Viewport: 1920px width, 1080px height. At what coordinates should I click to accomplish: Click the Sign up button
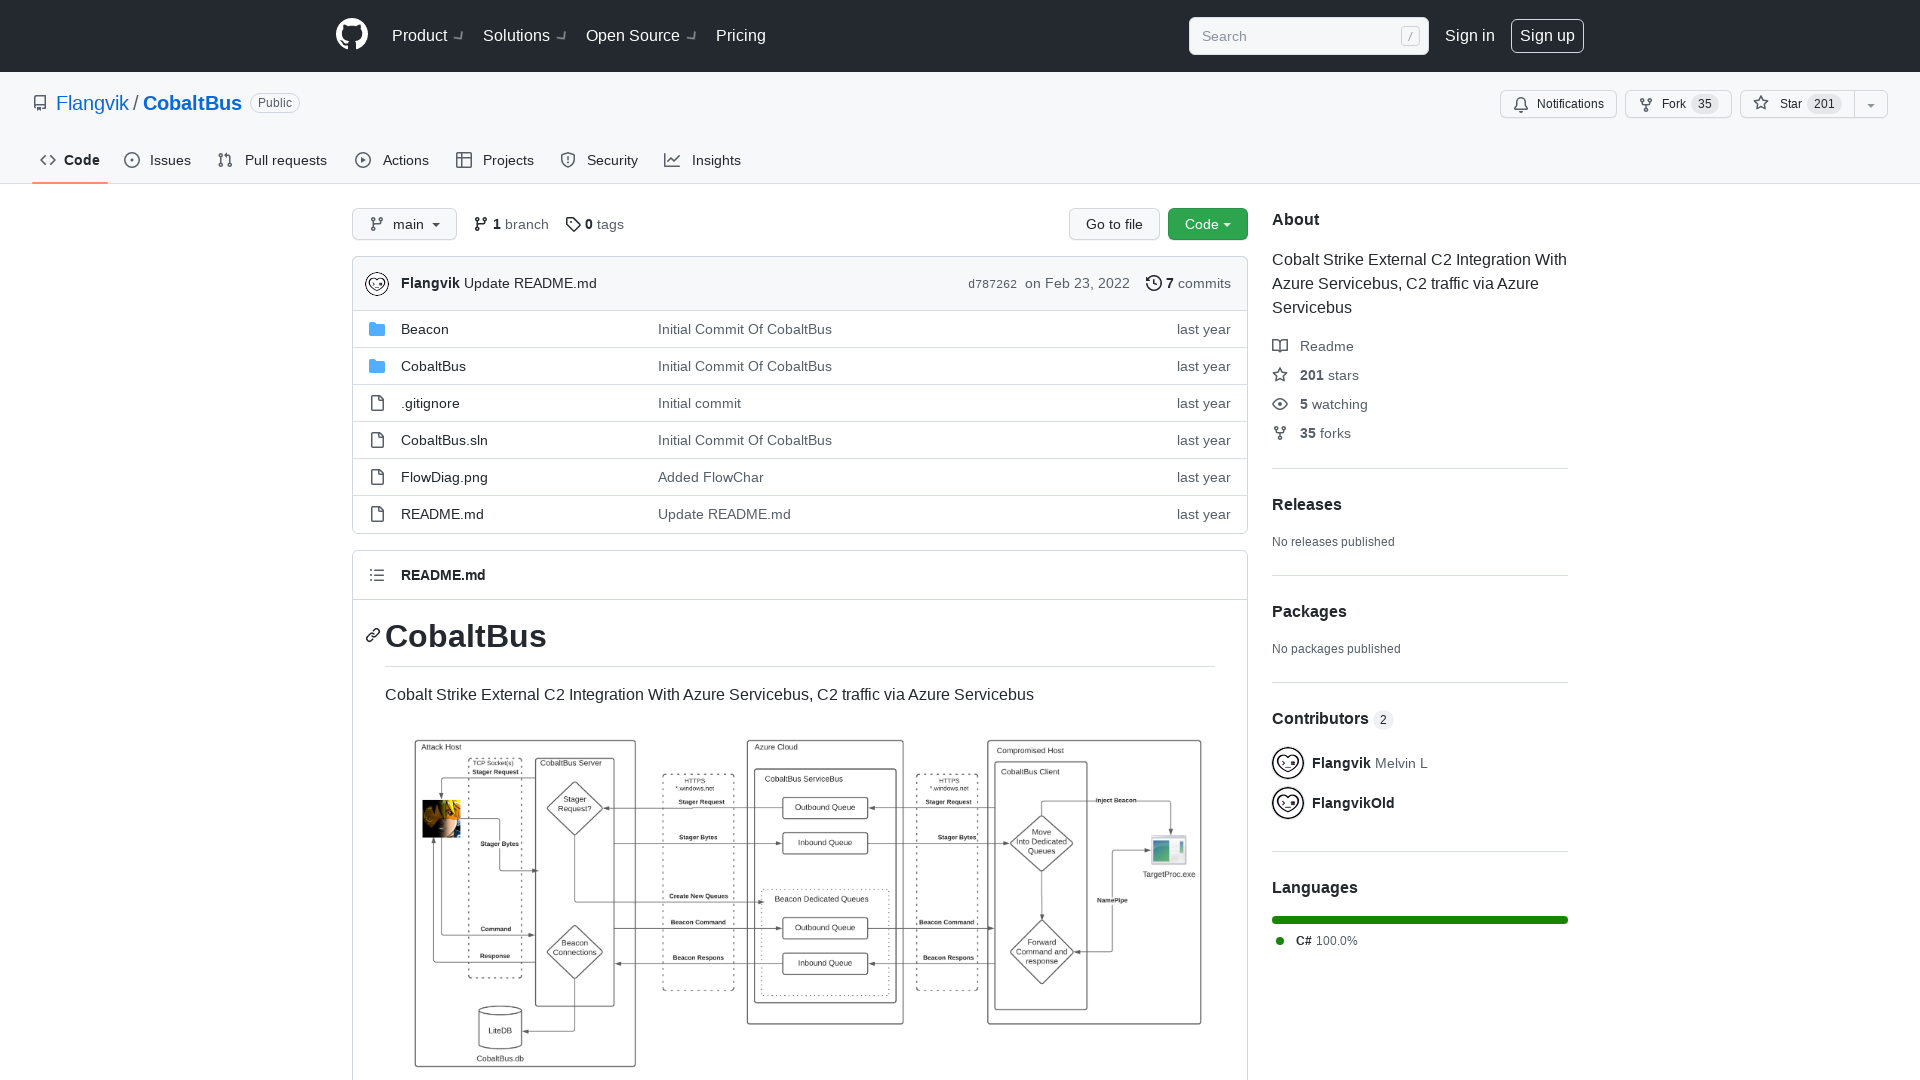pyautogui.click(x=1547, y=36)
